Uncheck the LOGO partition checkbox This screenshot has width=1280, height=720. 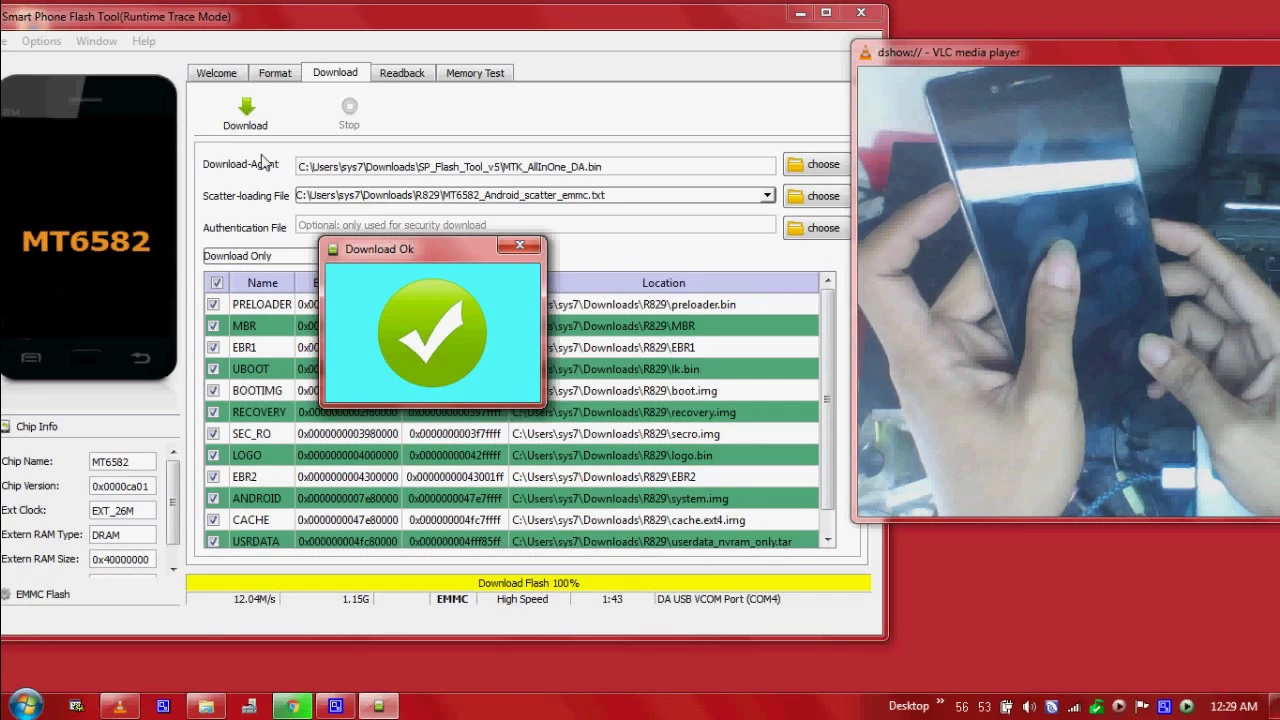pos(213,456)
